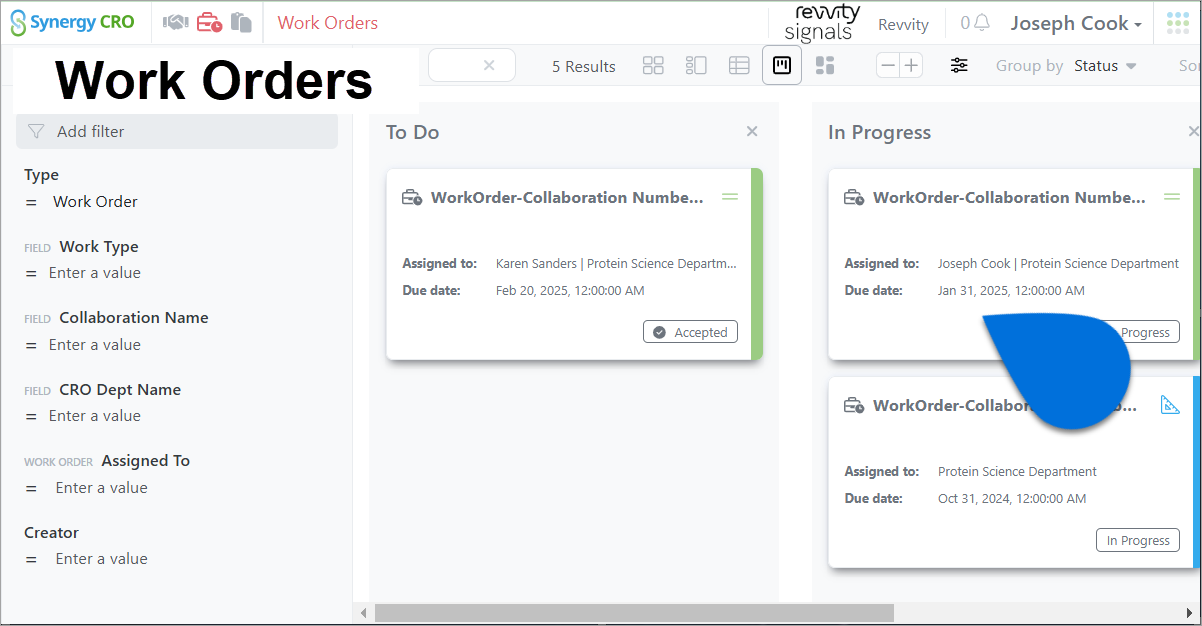Select Protein Science Department assignee on Oct 31 card
Viewport: 1202px width, 626px height.
click(x=1017, y=471)
